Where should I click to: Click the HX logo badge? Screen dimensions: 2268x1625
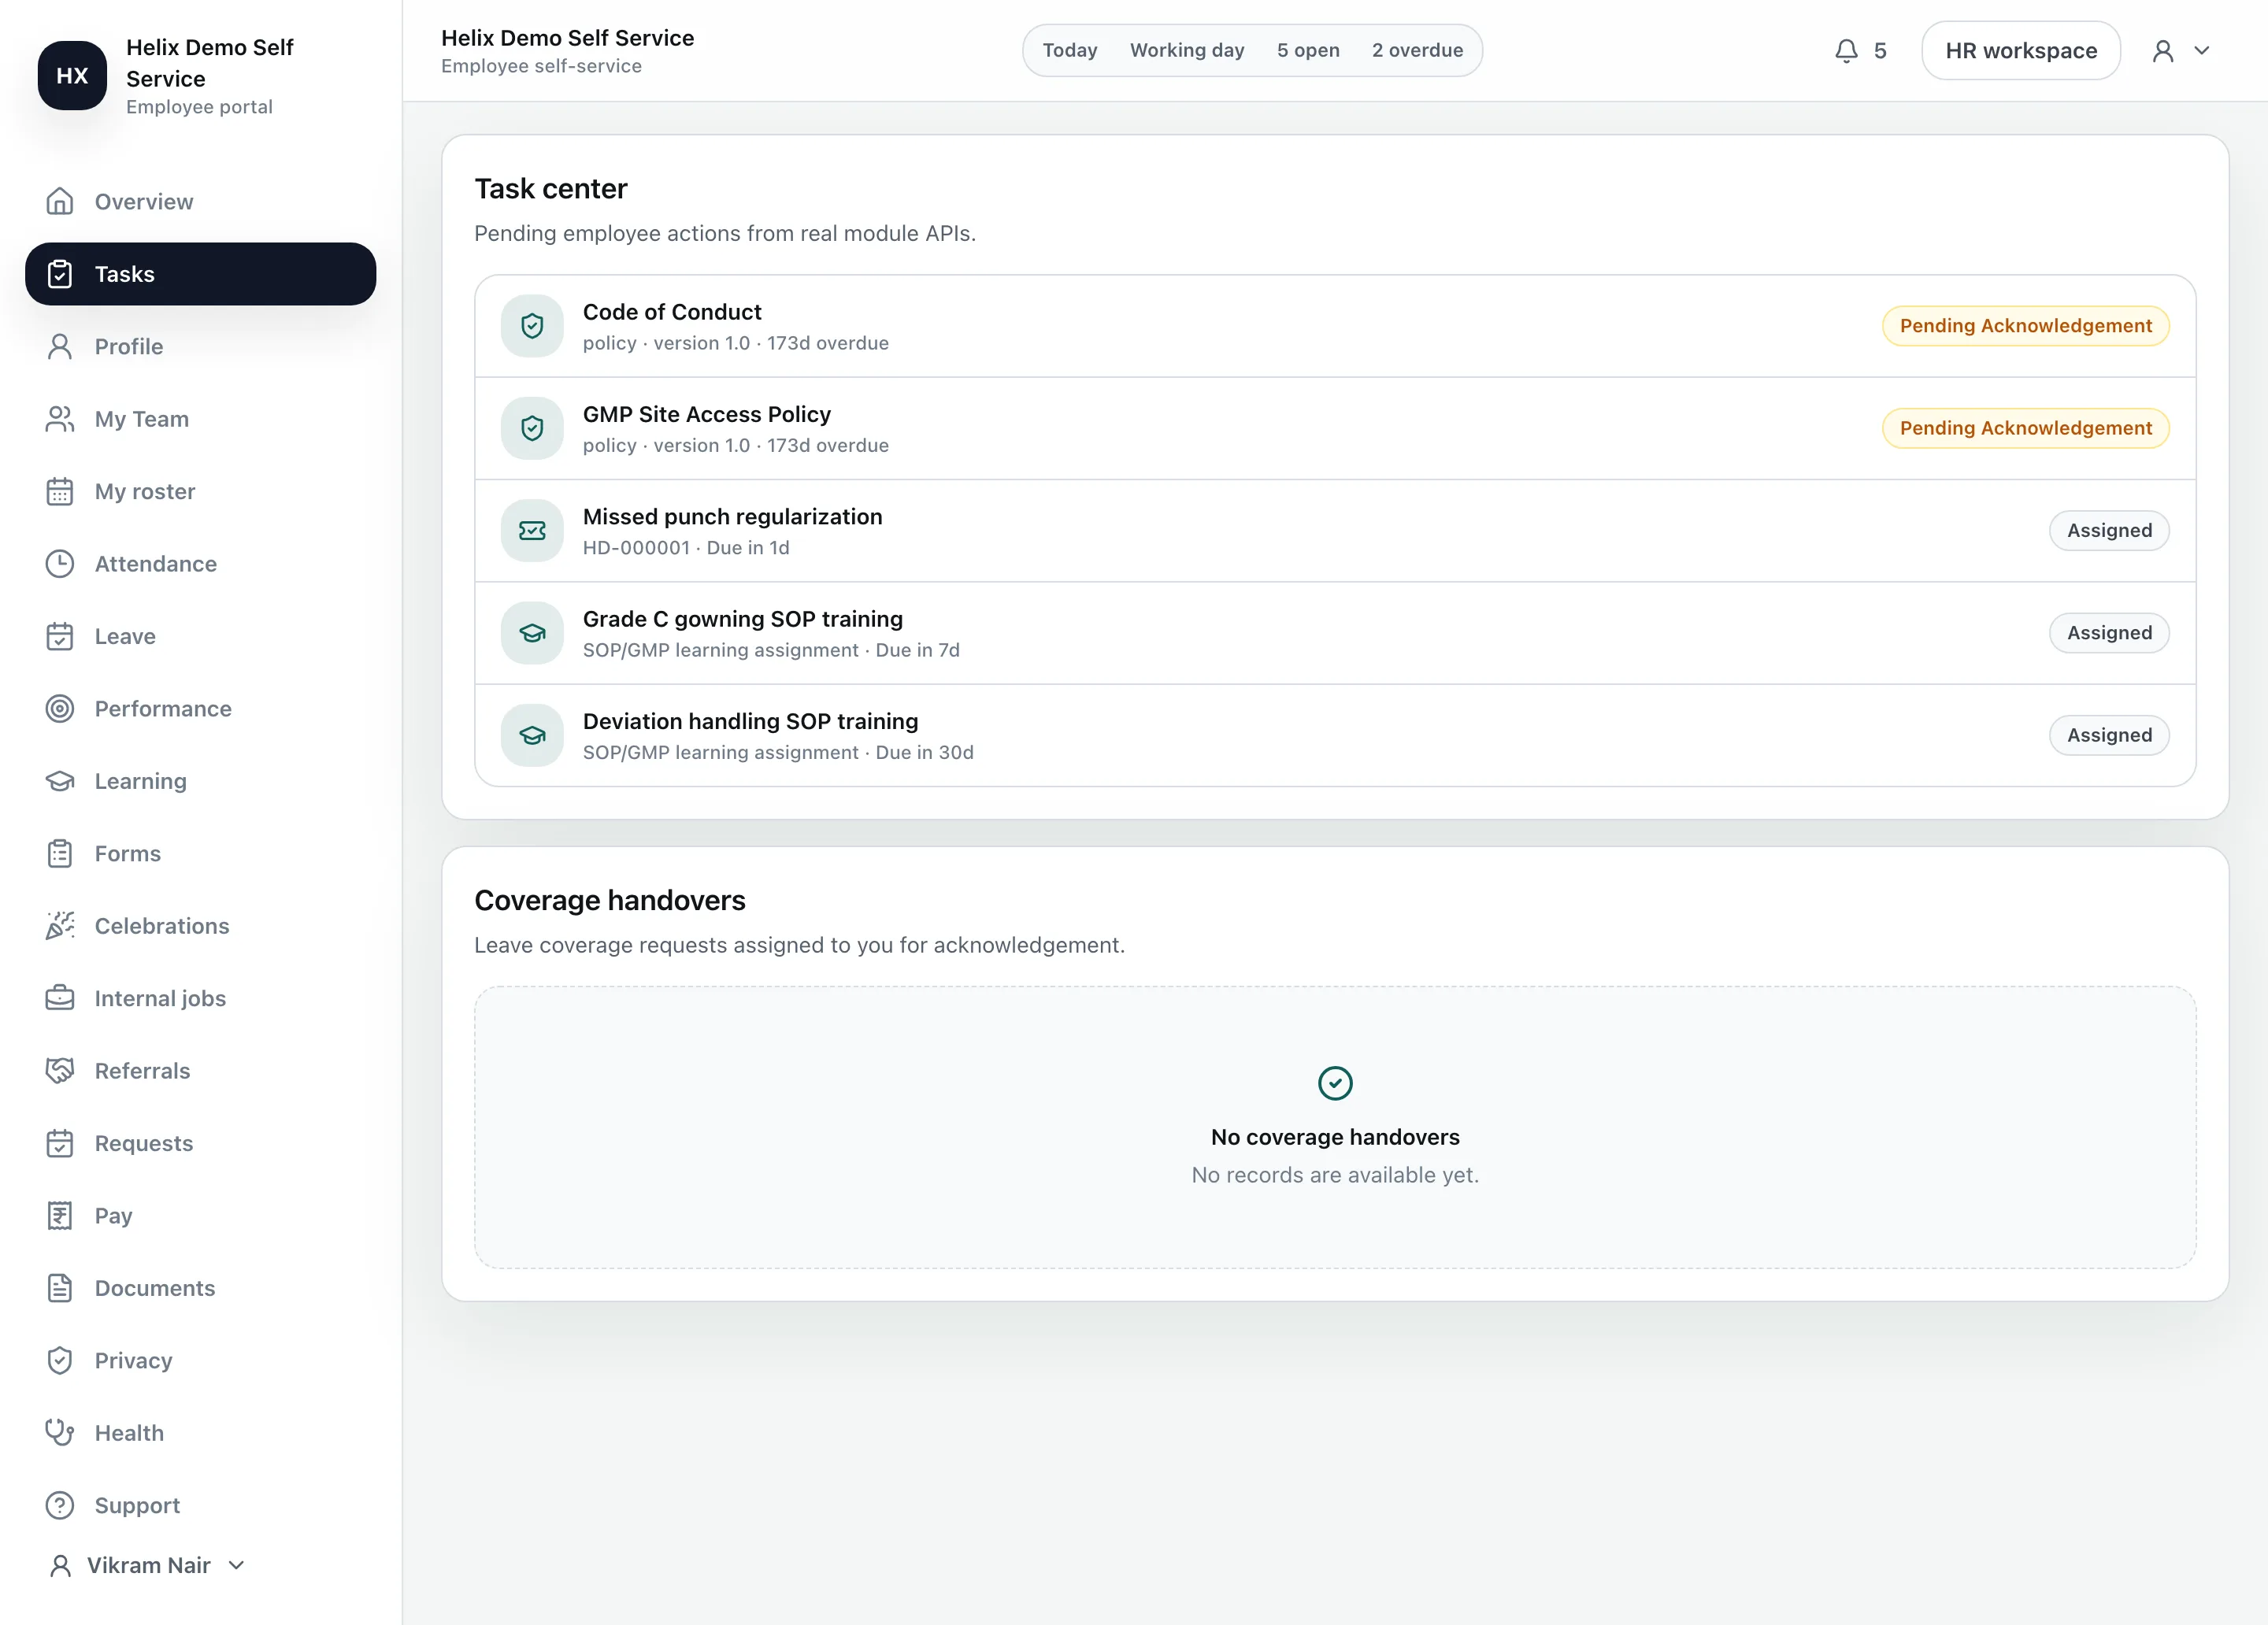72,76
